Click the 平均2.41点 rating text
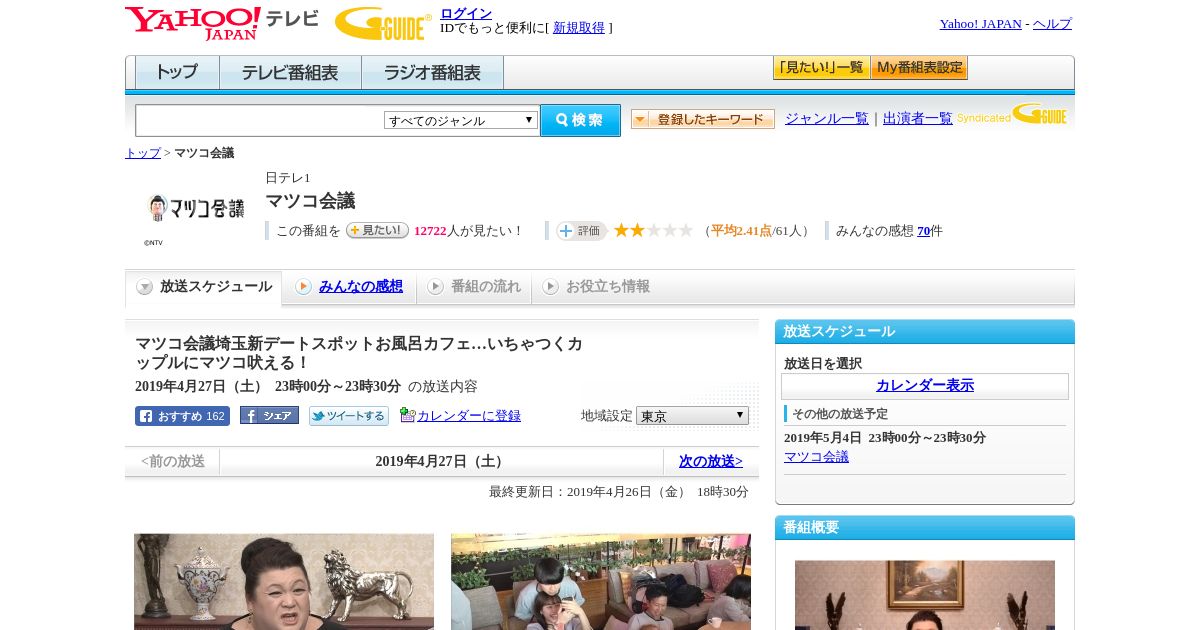 (741, 231)
